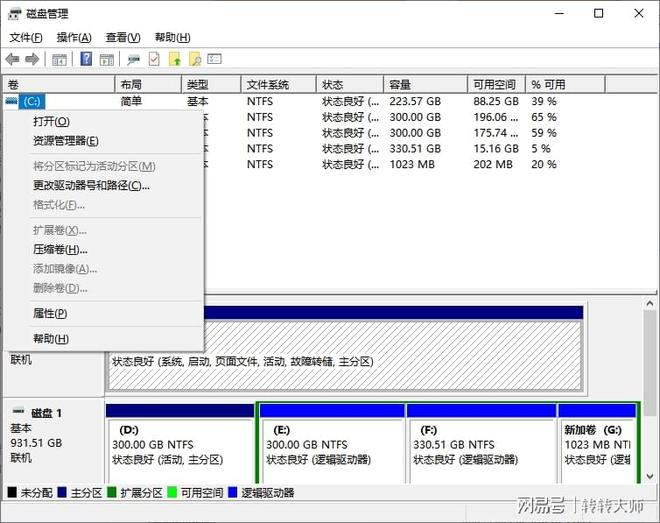Click the Back arrow toolbar icon
The image size is (660, 523).
[13, 59]
